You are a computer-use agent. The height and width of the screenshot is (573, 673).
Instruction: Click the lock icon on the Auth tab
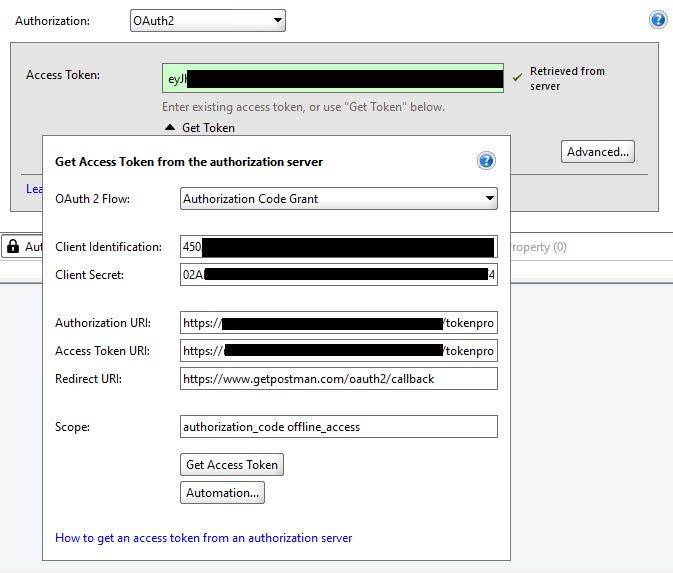point(13,246)
